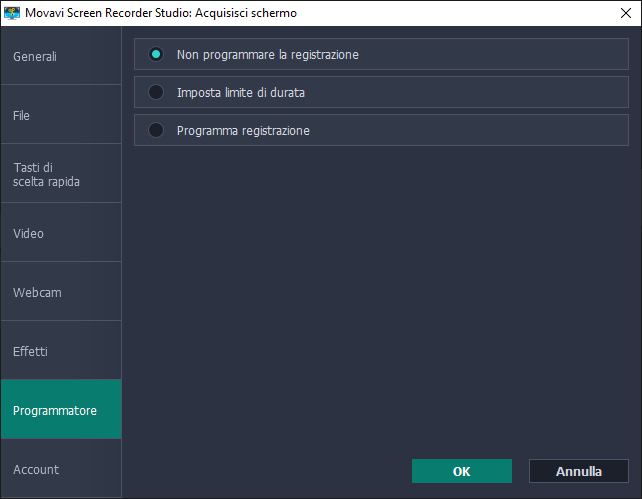Image resolution: width=642 pixels, height=499 pixels.
Task: Select the highlighted Programmatore tab
Action: click(x=60, y=410)
